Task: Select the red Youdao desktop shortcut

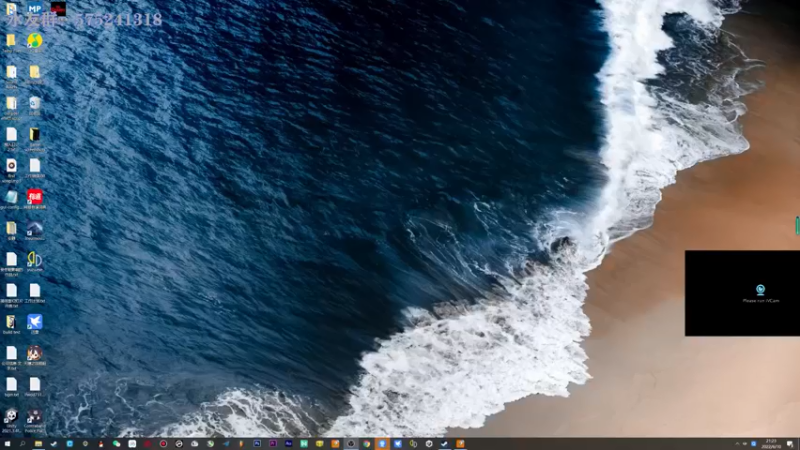Action: 35,199
